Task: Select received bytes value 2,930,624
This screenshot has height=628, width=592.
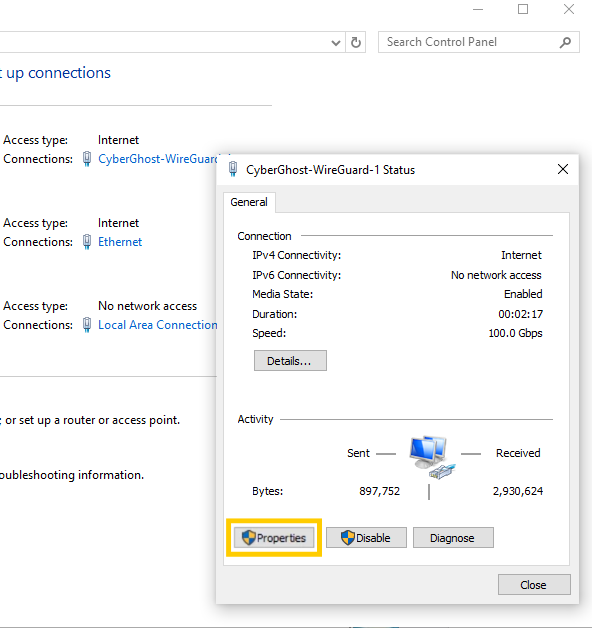Action: (x=518, y=491)
